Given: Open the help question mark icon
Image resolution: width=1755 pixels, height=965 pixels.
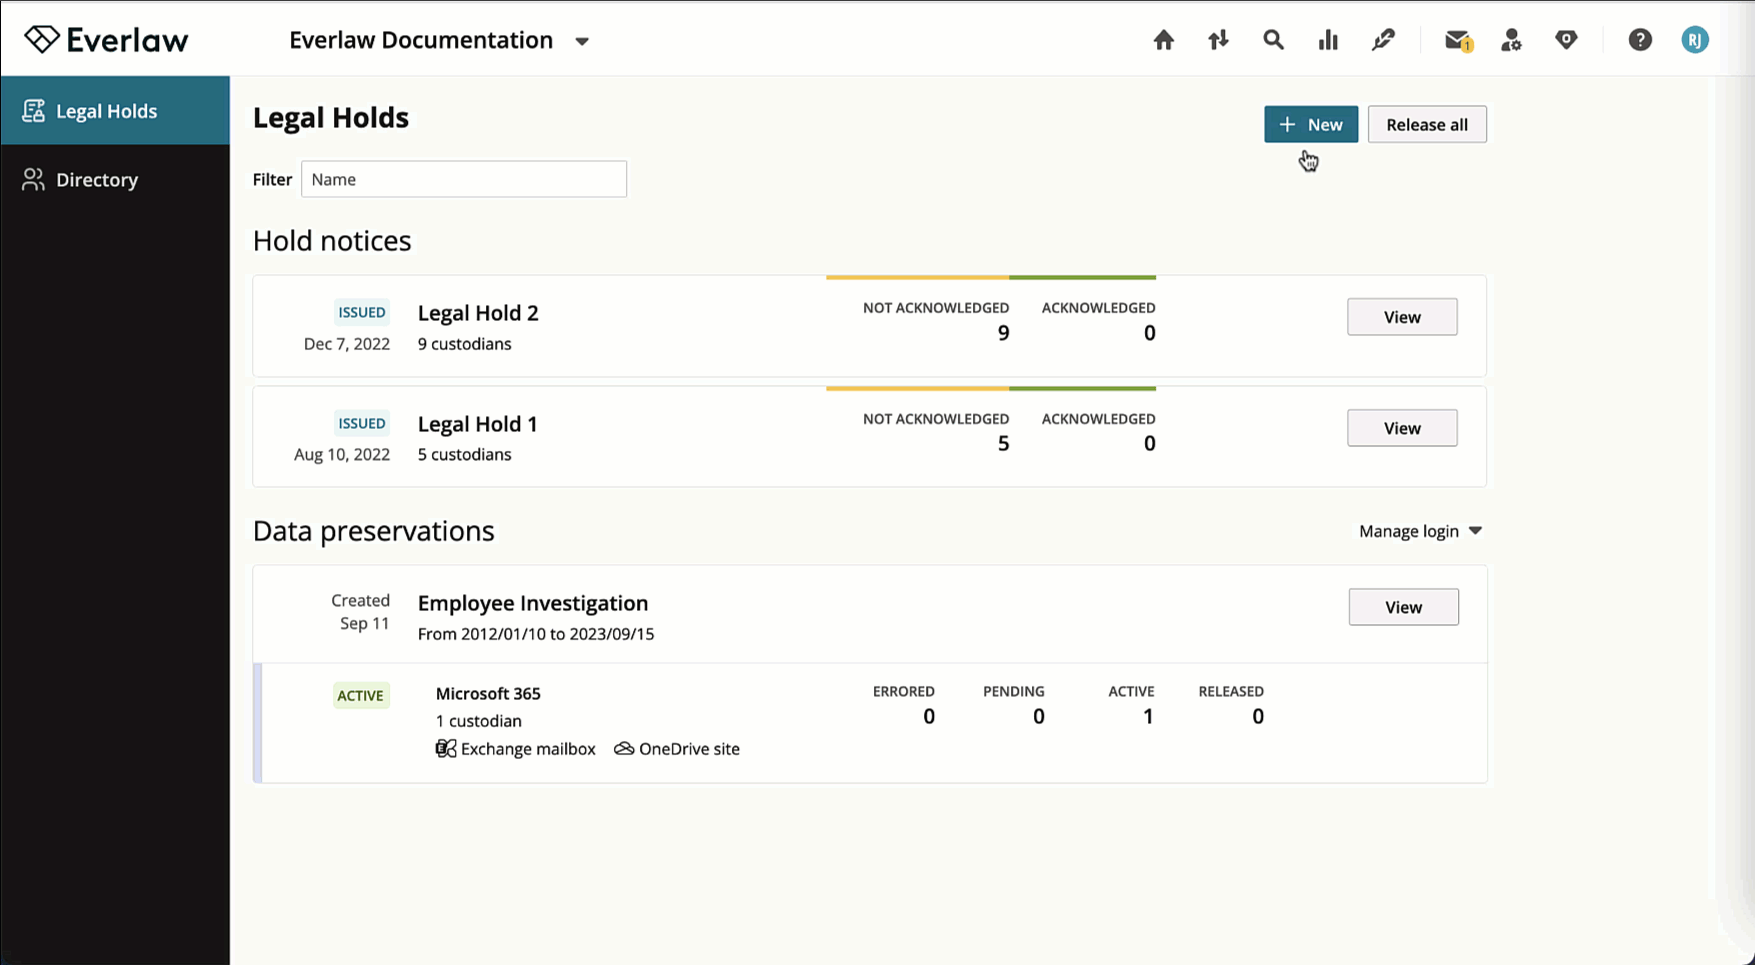Looking at the screenshot, I should [1640, 40].
